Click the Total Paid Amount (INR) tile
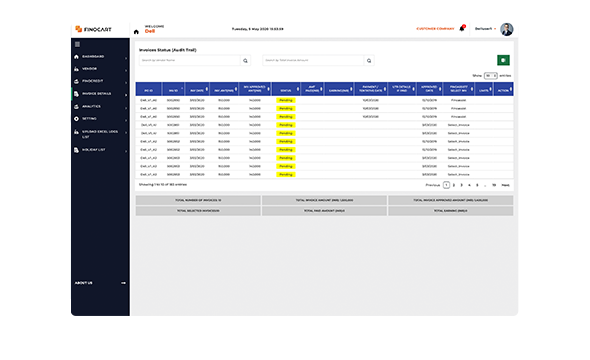Image resolution: width=590 pixels, height=360 pixels. (324, 211)
